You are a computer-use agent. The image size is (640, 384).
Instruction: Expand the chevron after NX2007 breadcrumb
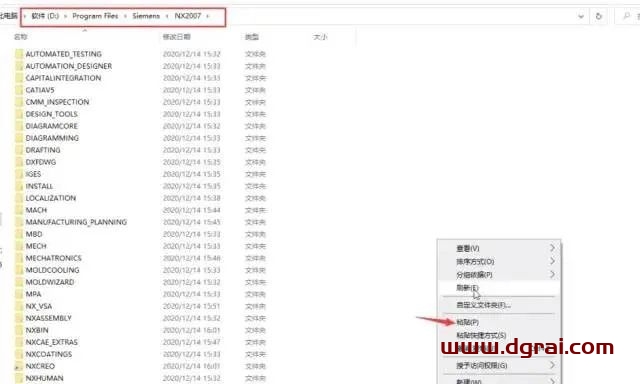(x=208, y=16)
